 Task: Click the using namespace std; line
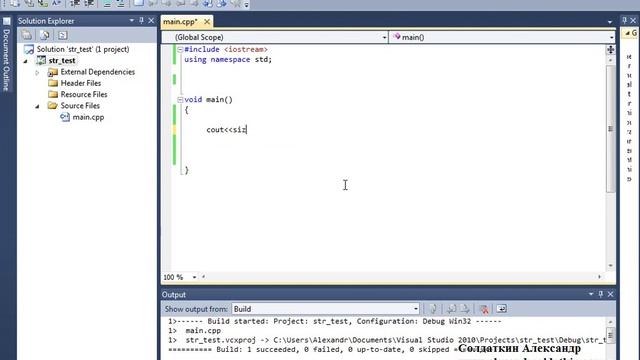pos(228,60)
